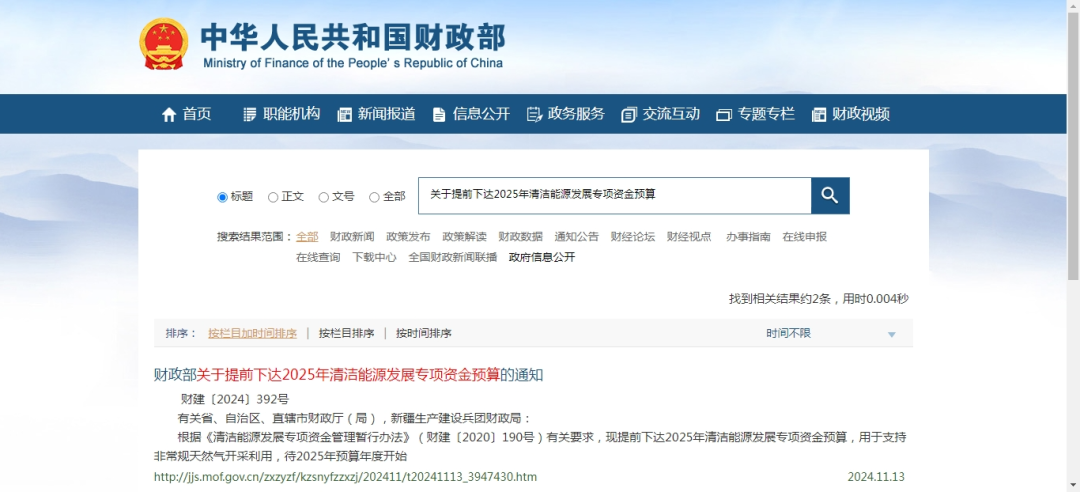Select the 文号 radio button
This screenshot has height=492, width=1080.
click(x=324, y=197)
